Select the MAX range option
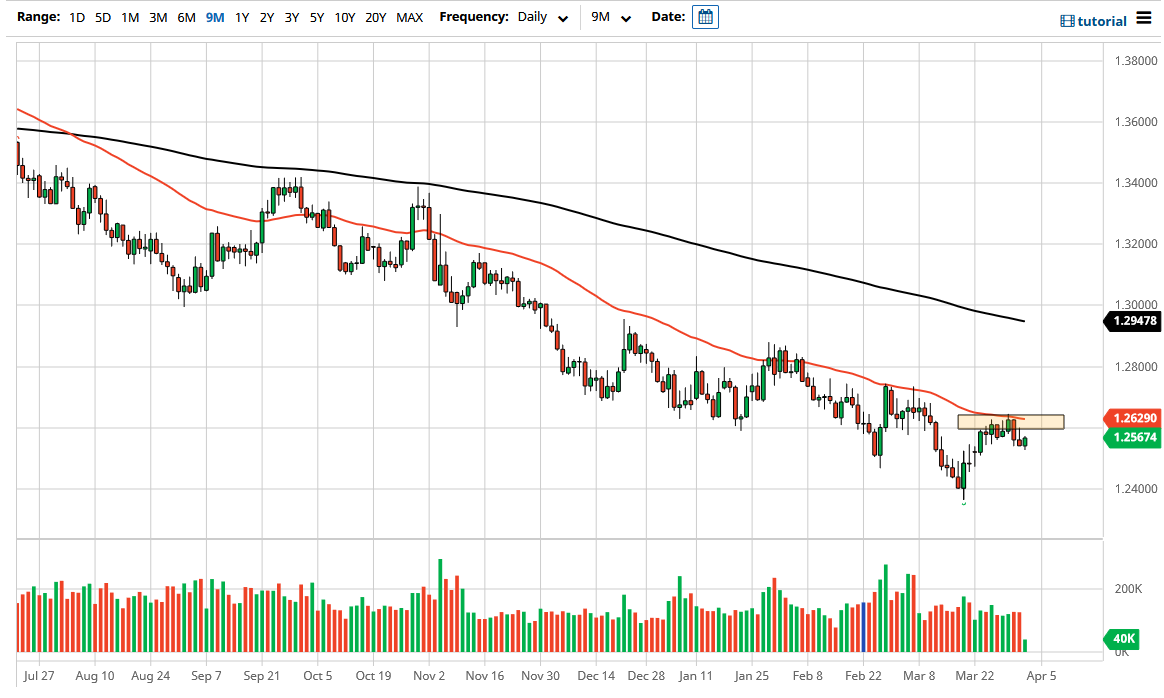The width and height of the screenshot is (1164, 698). coord(410,17)
